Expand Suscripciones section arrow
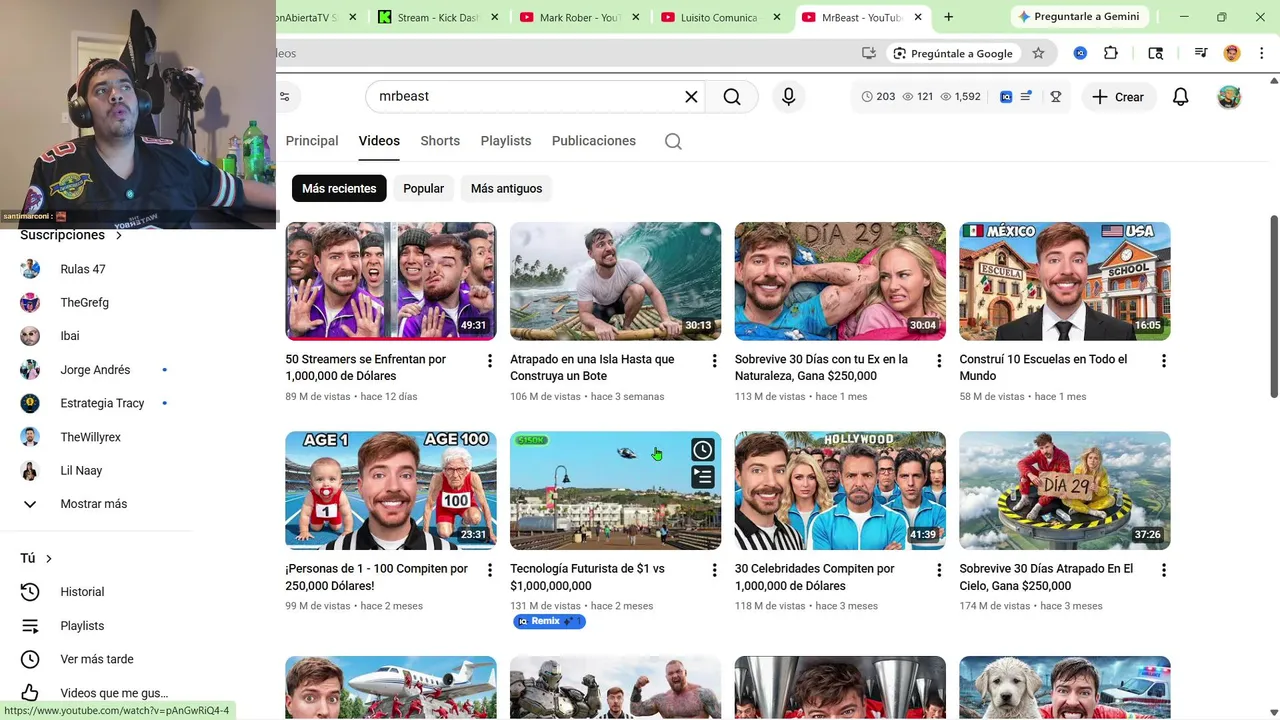 pos(118,236)
